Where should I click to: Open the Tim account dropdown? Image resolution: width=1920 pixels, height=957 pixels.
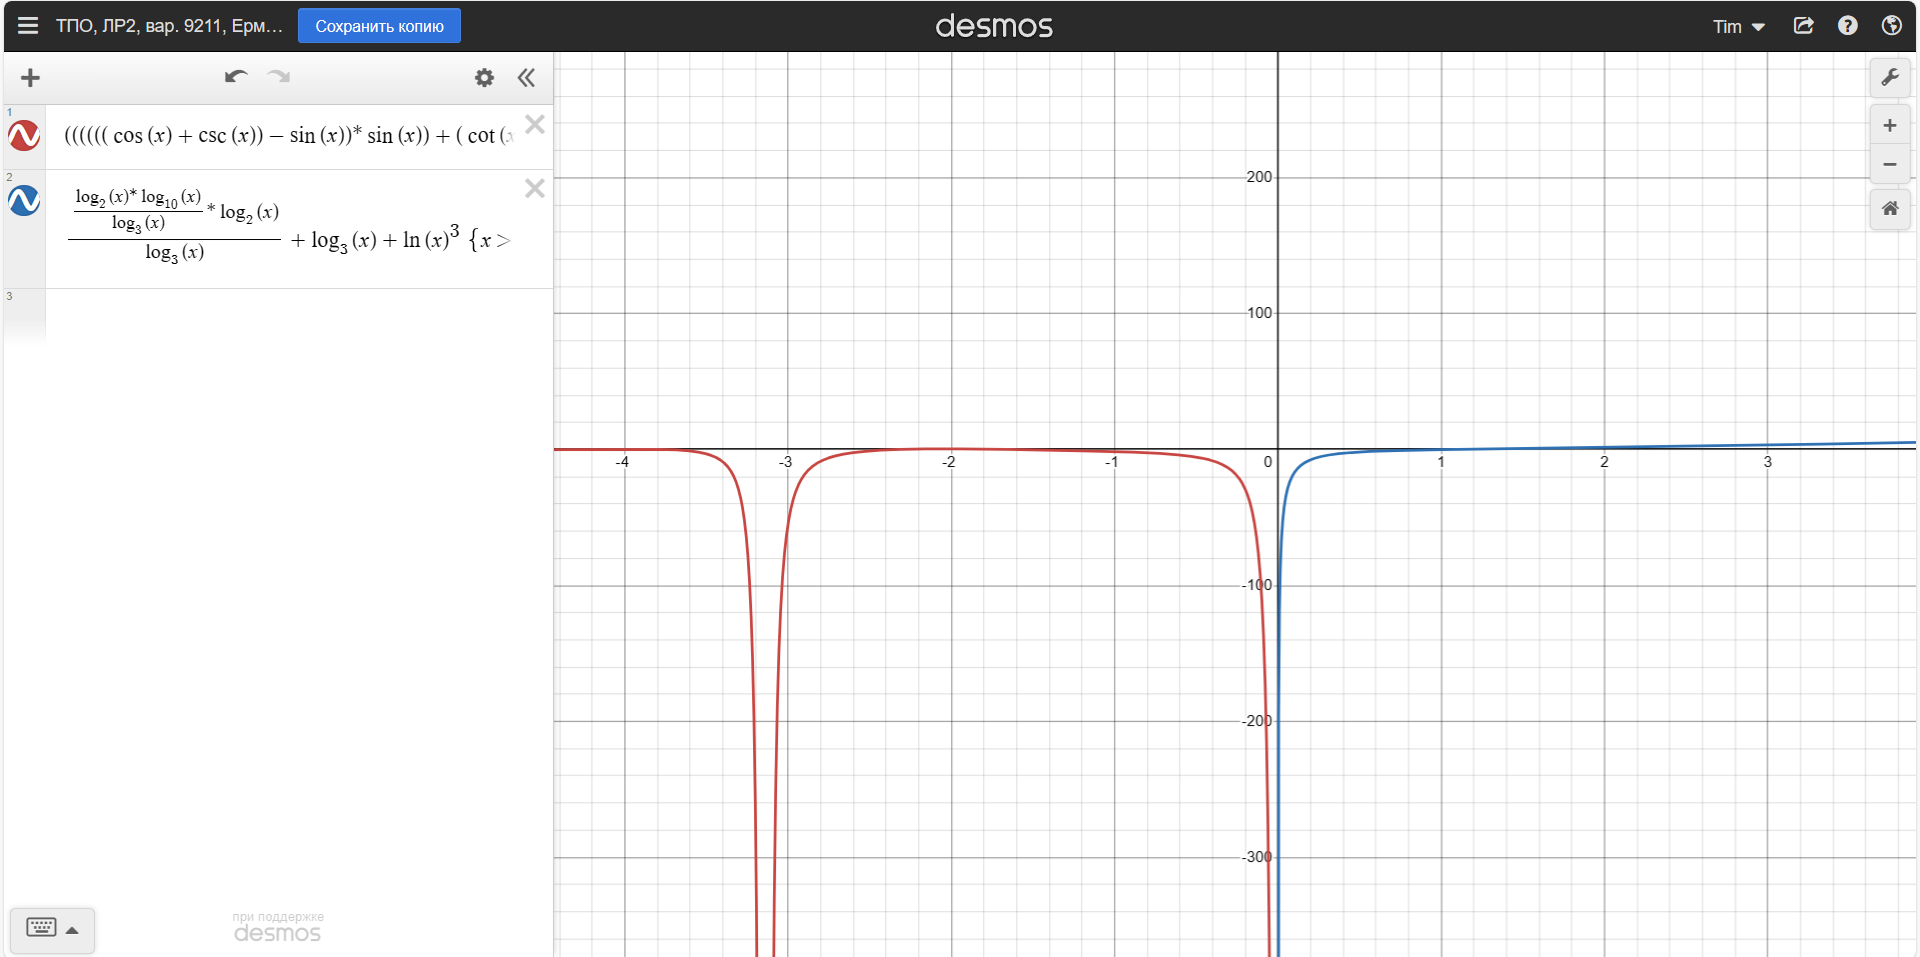click(x=1739, y=27)
